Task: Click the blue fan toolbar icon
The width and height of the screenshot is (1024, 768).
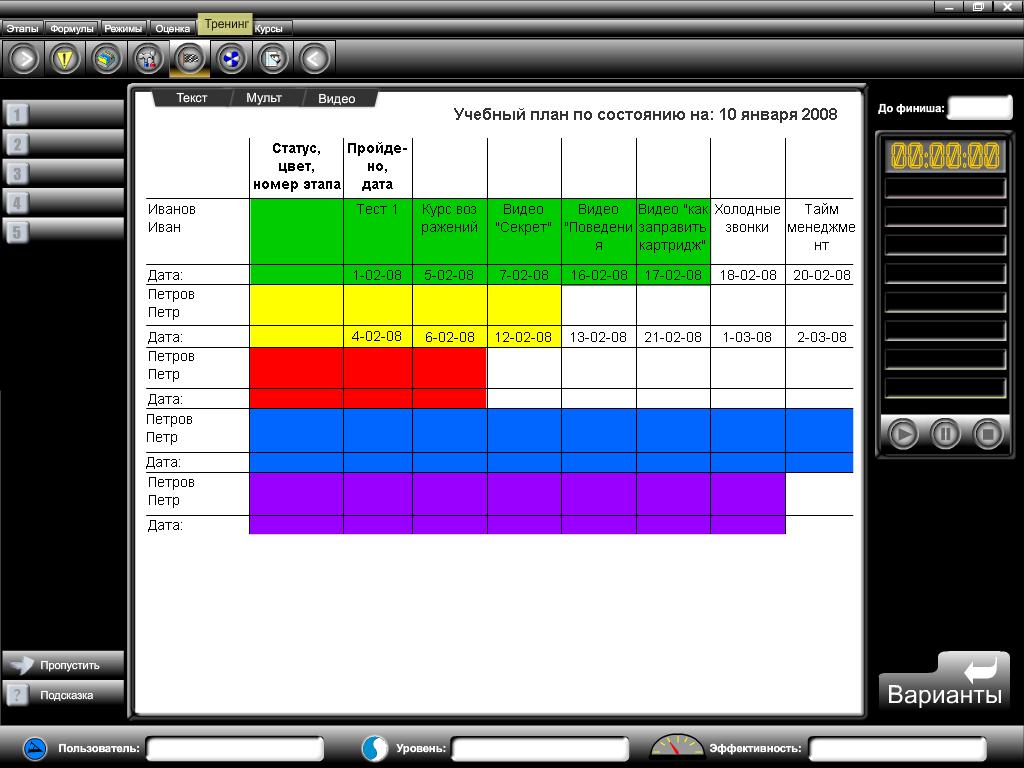Action: click(x=232, y=59)
